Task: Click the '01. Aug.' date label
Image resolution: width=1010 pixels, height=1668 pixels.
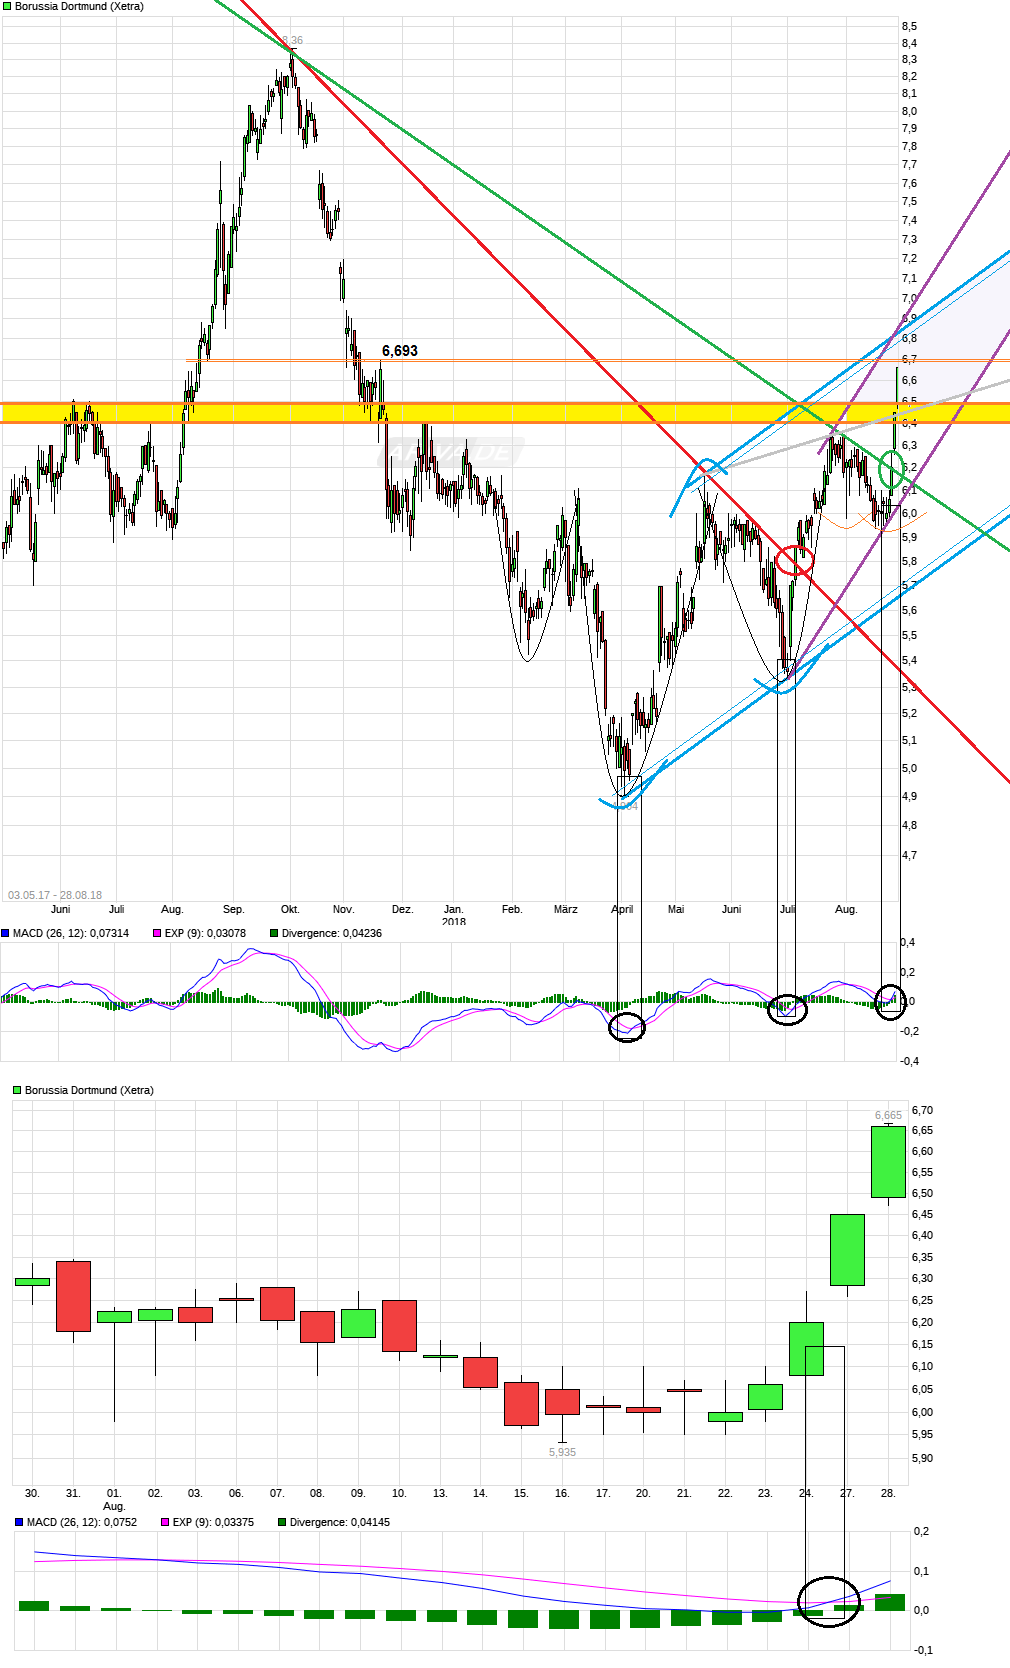Action: click(x=114, y=1499)
